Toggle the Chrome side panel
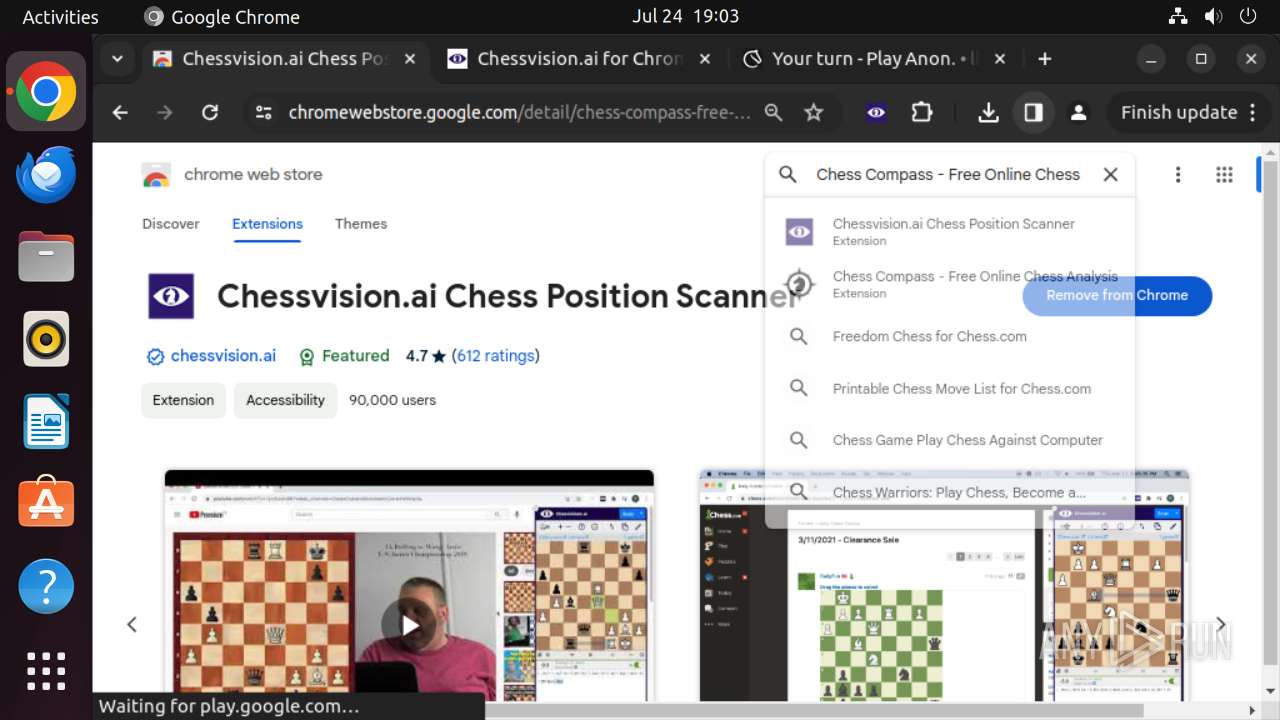1280x720 pixels. (x=1033, y=113)
